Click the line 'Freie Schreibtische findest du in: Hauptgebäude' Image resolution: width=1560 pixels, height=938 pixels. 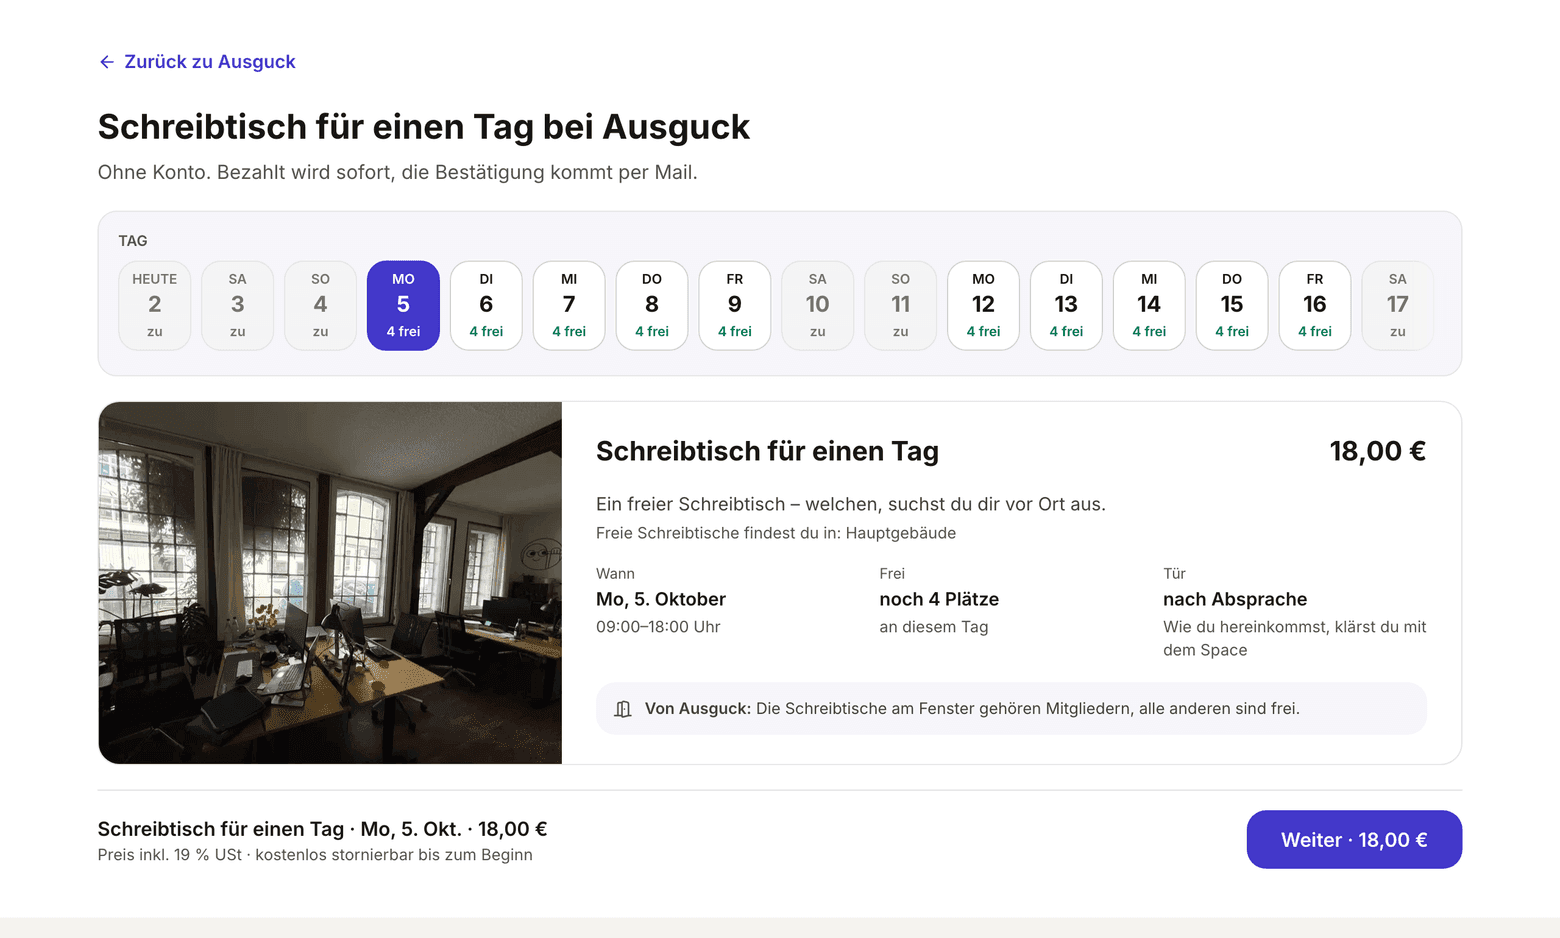776,533
